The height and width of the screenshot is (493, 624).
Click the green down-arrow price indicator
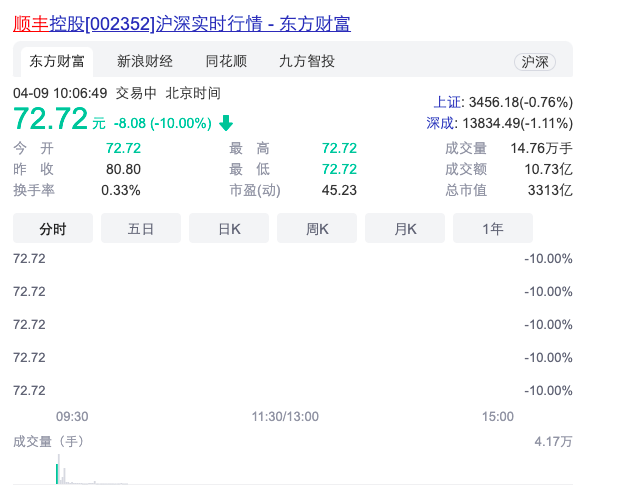pos(226,123)
